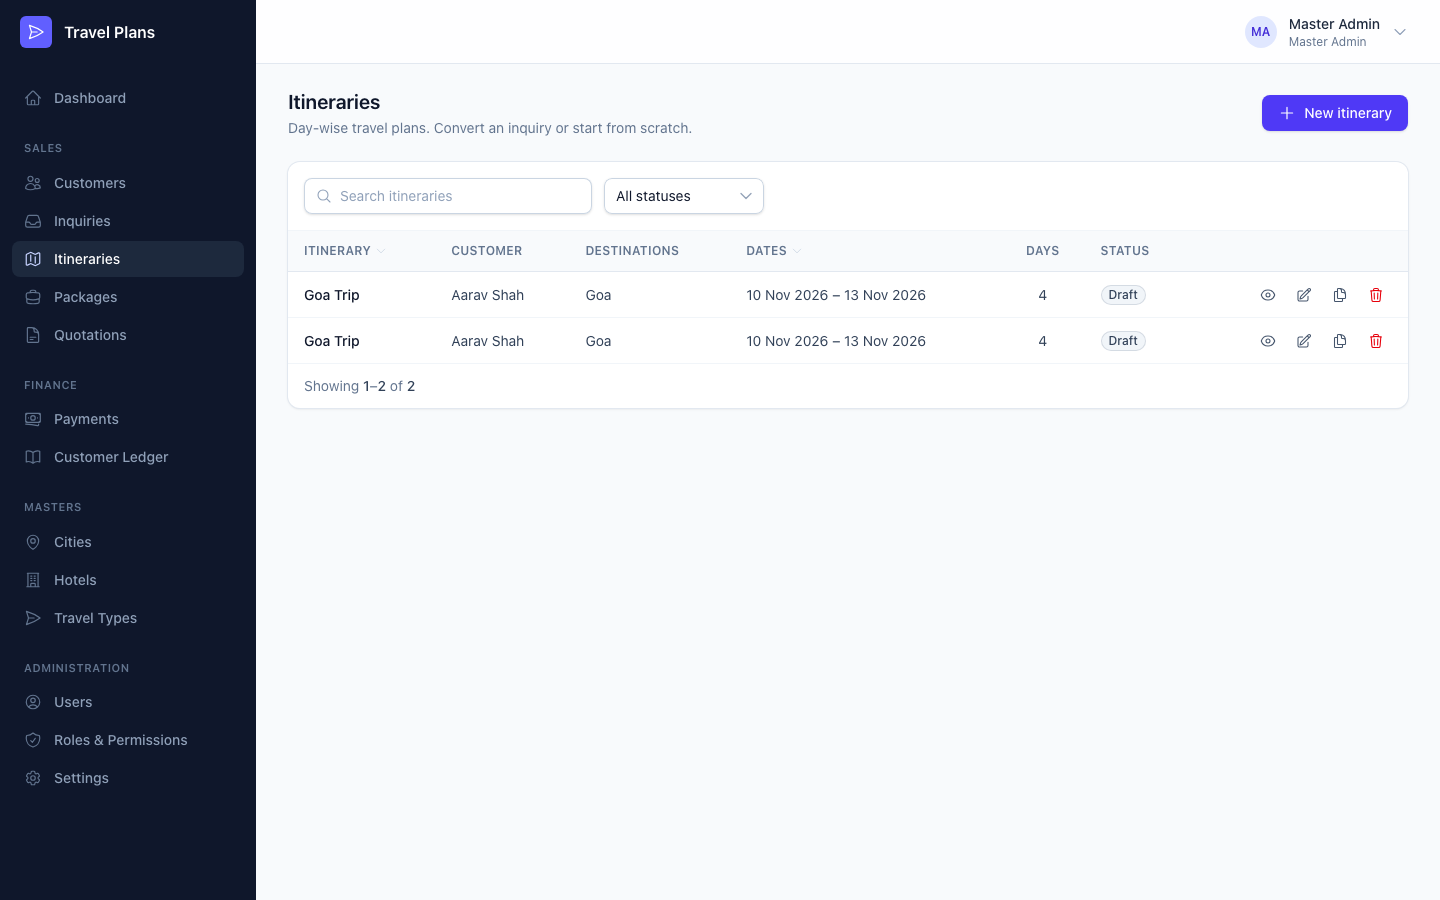The width and height of the screenshot is (1440, 900).
Task: Delete the first Goa Trip itinerary
Action: coord(1376,295)
